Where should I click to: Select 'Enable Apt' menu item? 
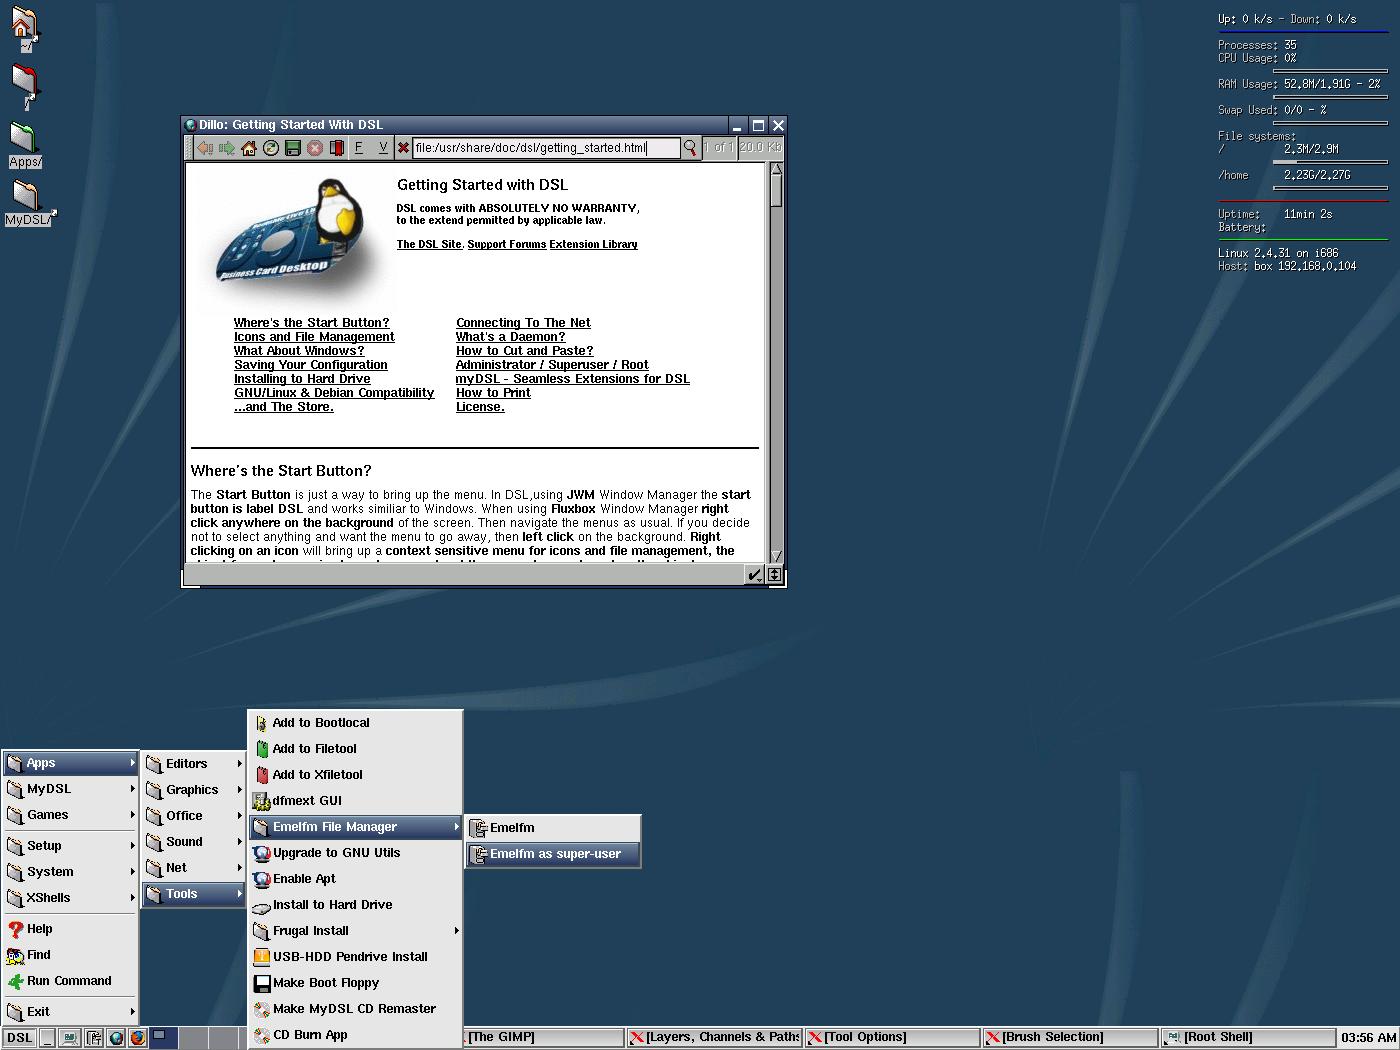click(355, 879)
